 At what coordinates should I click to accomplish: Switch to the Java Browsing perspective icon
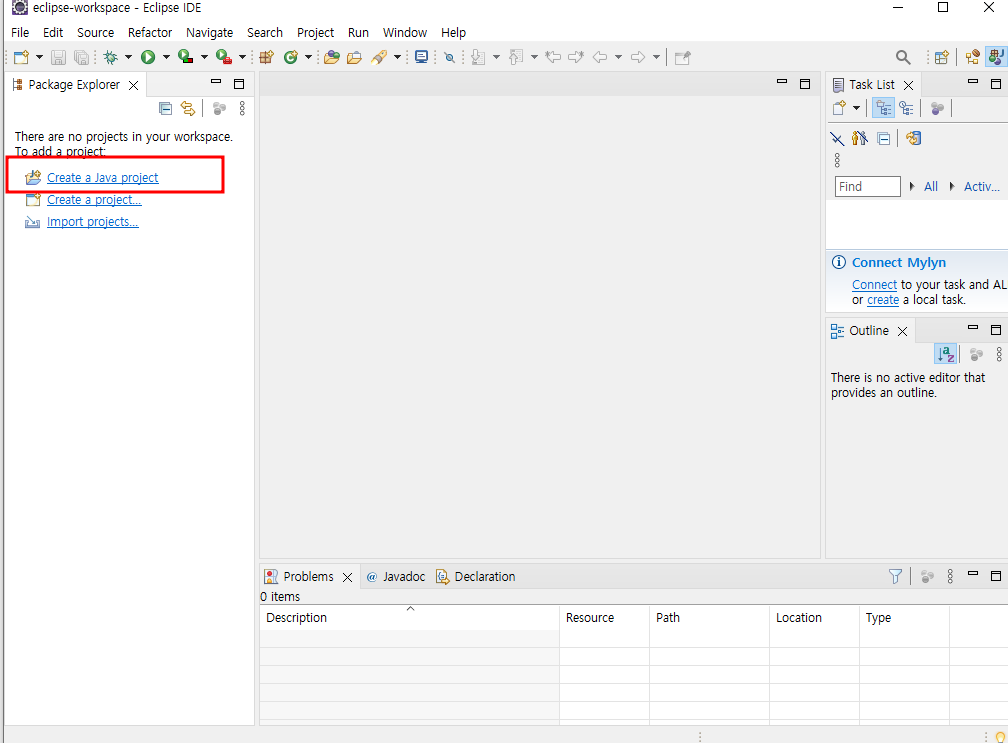pos(973,57)
